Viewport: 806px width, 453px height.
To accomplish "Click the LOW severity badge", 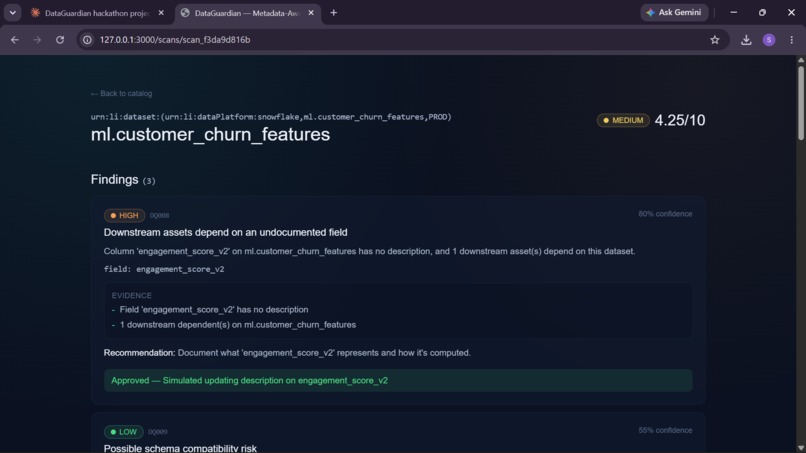I will click(123, 432).
